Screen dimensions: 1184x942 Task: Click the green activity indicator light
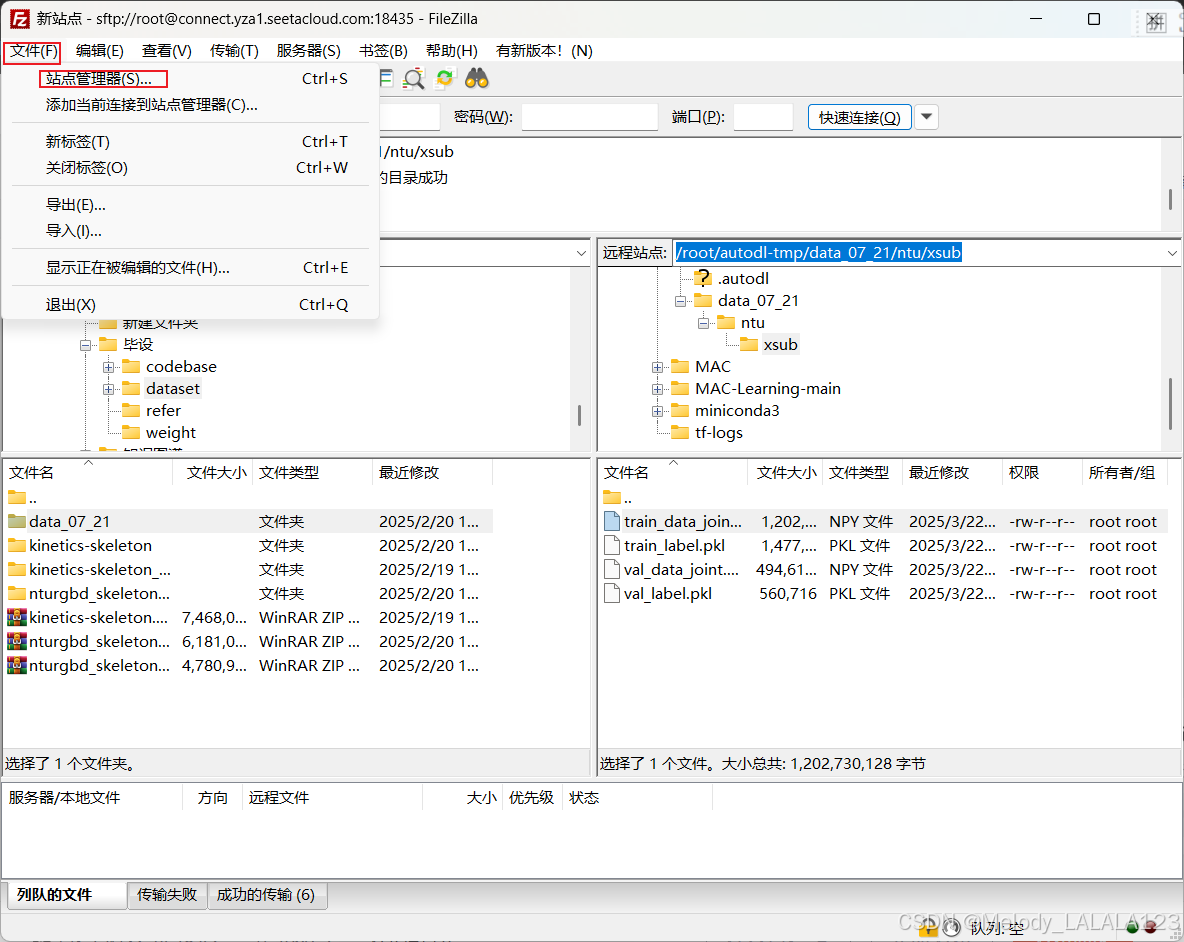[1132, 928]
